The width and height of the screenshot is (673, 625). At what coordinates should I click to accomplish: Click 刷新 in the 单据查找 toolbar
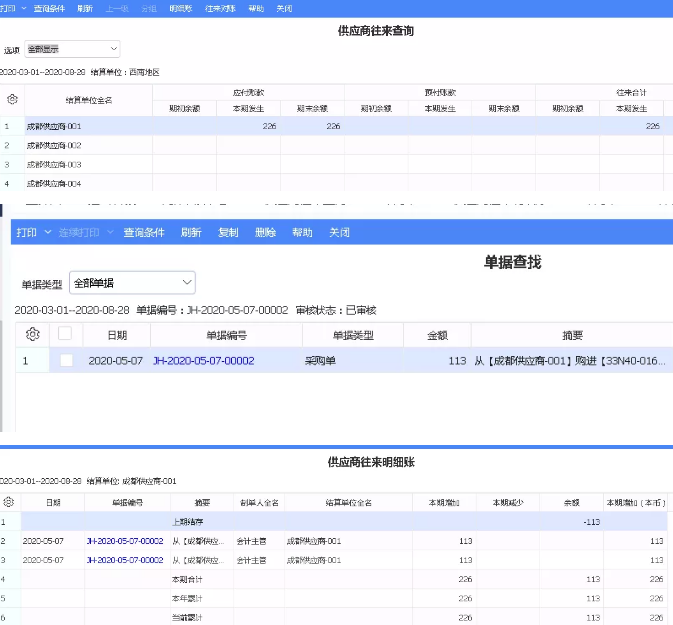pyautogui.click(x=191, y=232)
